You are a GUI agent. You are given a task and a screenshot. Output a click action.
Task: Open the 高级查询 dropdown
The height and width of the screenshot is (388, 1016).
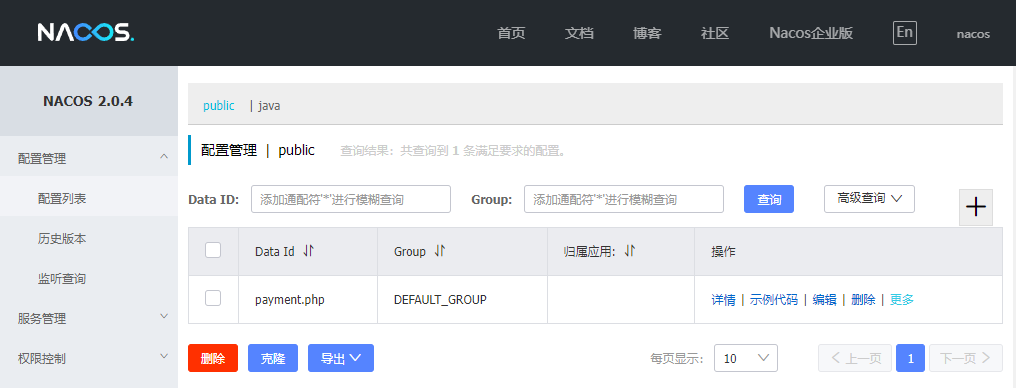pyautogui.click(x=869, y=199)
